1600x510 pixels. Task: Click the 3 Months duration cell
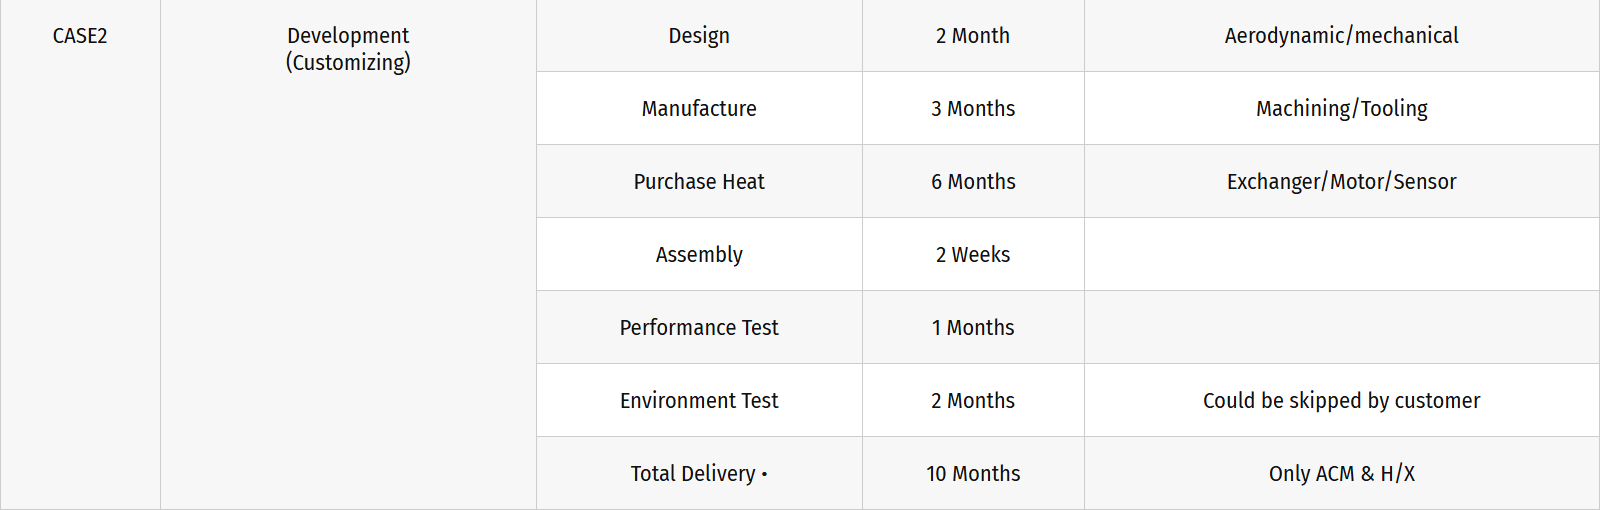point(973,108)
